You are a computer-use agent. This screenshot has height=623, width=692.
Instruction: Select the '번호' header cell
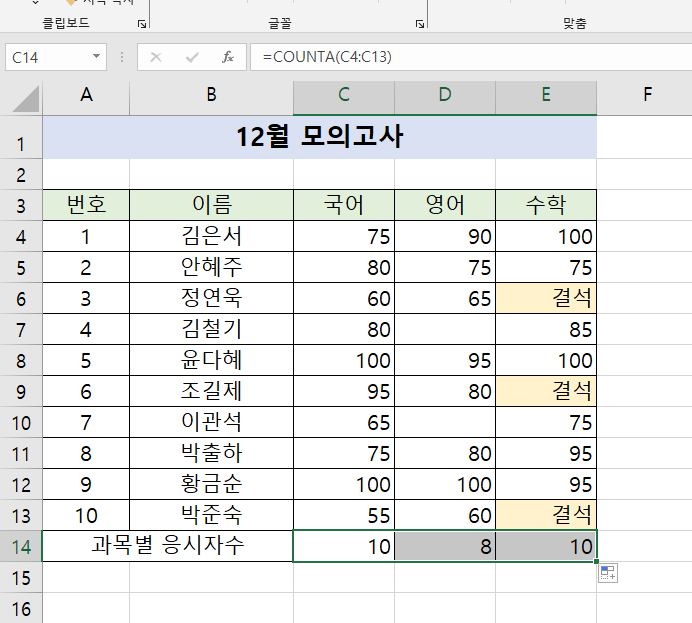pos(86,205)
